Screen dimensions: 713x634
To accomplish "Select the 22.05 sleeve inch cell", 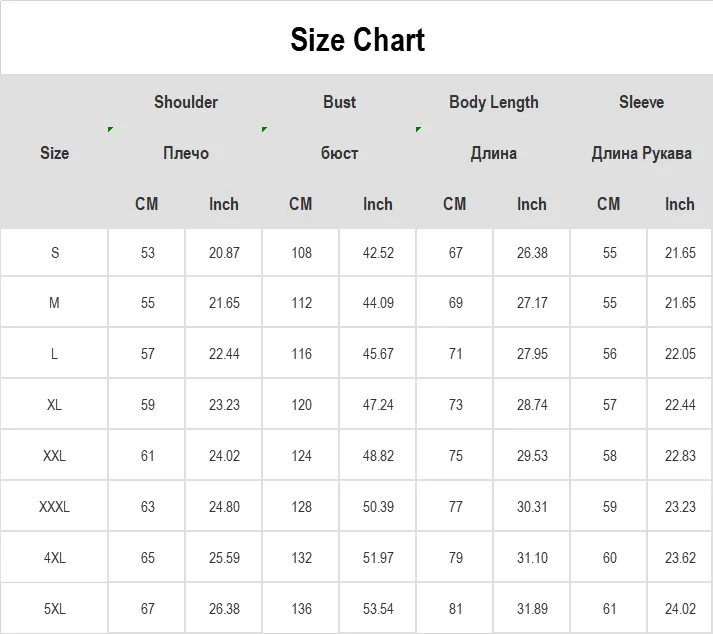I will coord(680,354).
